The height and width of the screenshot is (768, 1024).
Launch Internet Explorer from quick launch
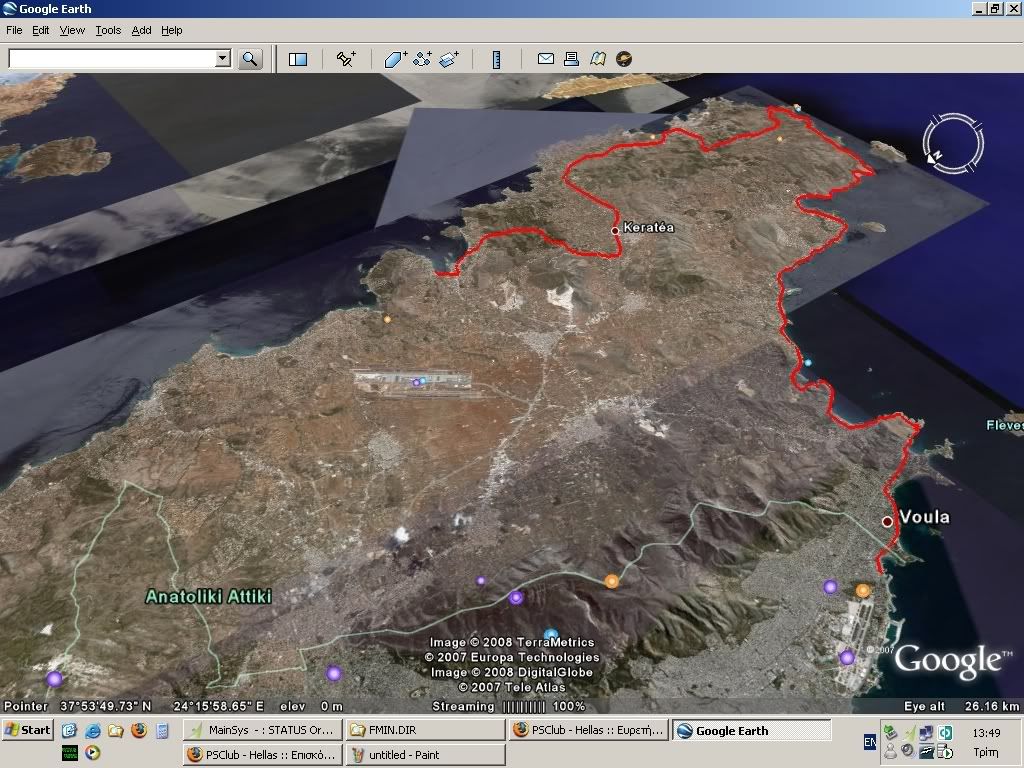[x=93, y=730]
